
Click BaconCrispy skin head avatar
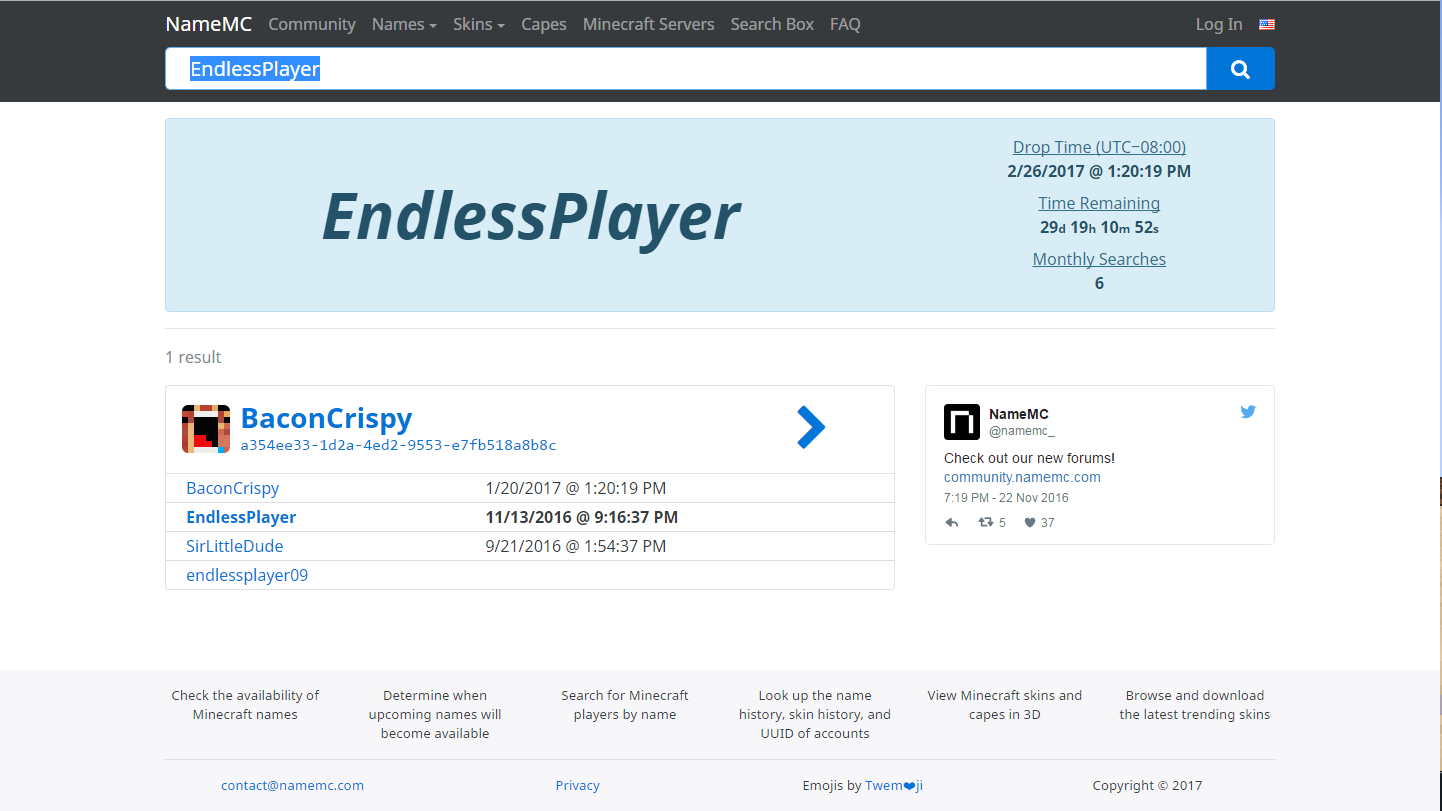coord(206,429)
